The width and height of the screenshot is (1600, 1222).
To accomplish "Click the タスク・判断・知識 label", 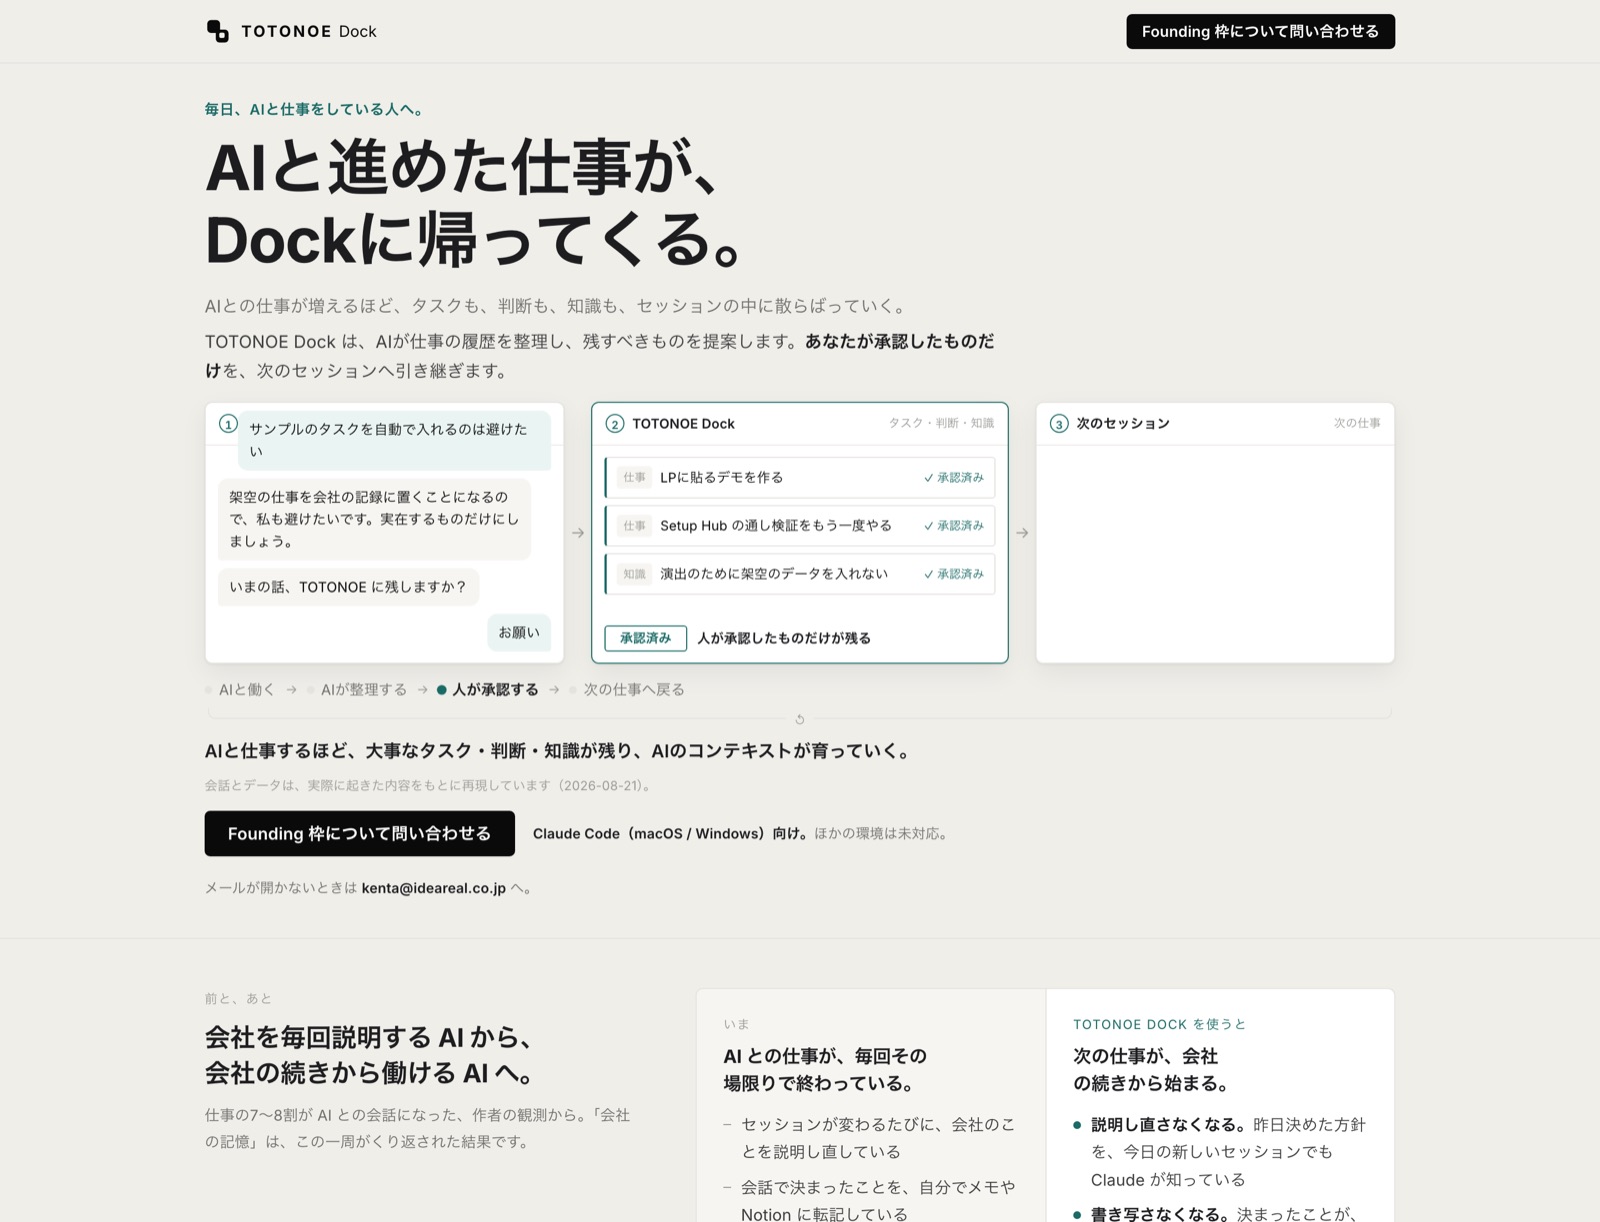I will [941, 424].
